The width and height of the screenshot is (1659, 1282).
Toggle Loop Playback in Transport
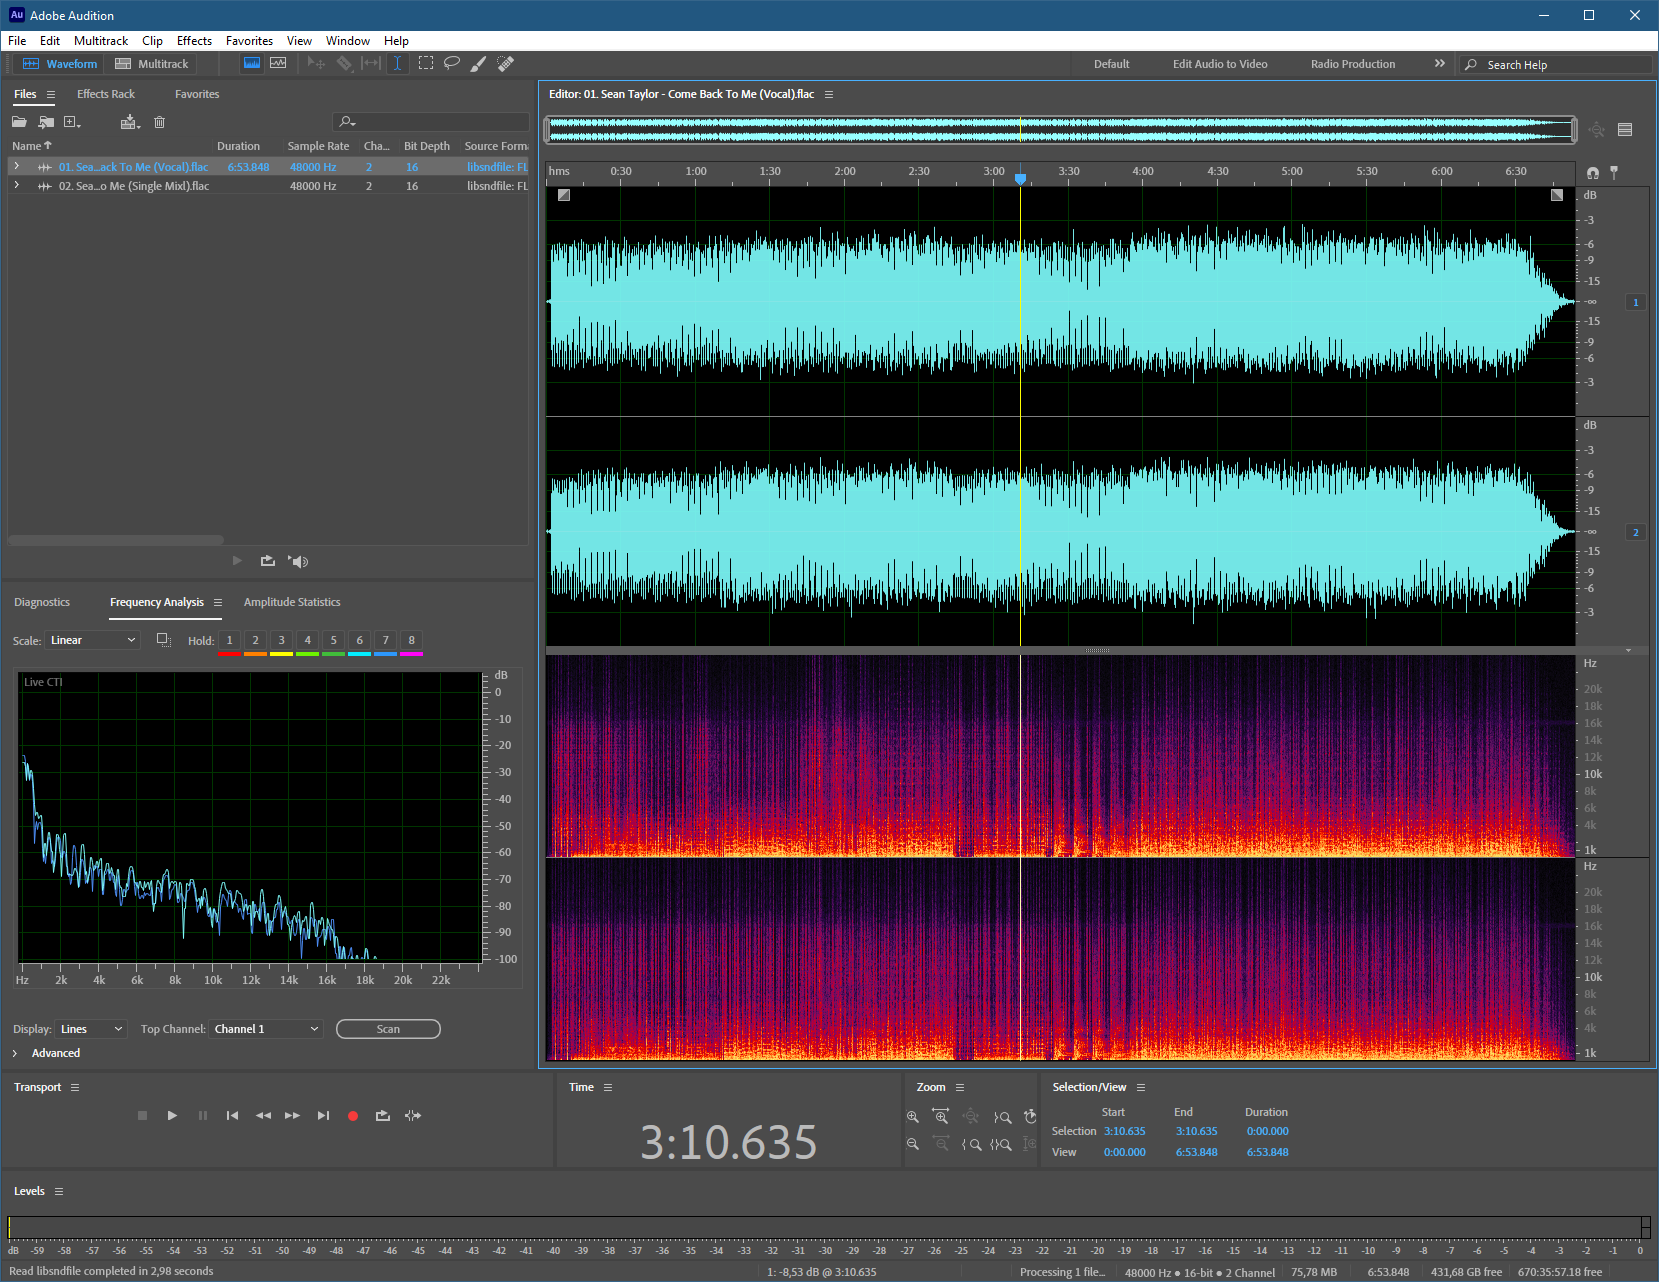coord(383,1116)
